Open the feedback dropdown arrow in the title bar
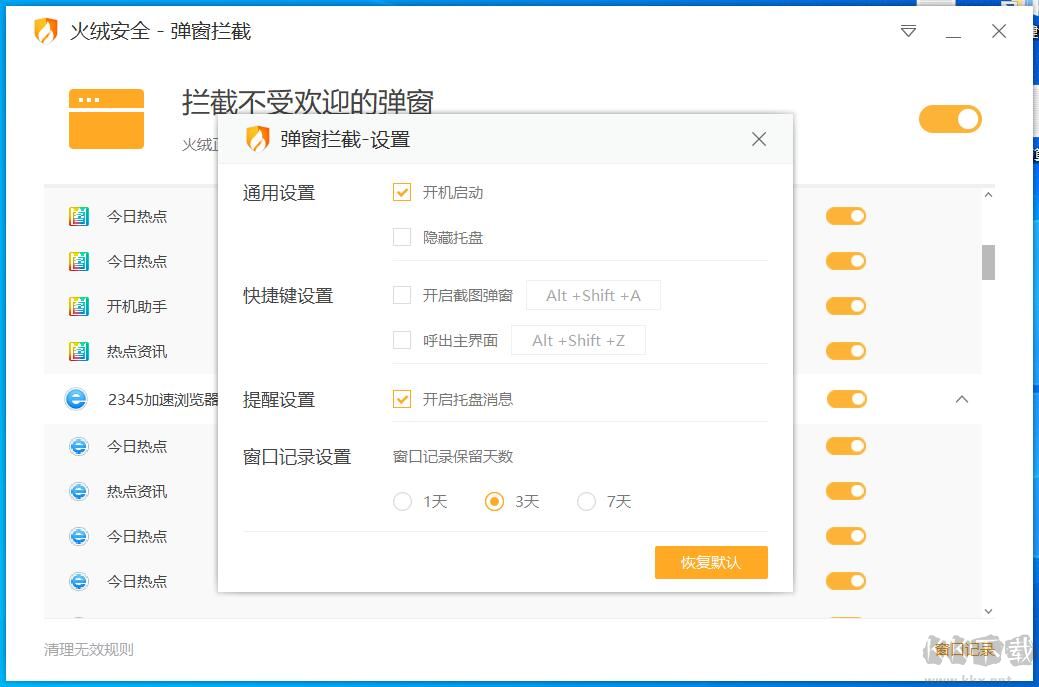The height and width of the screenshot is (687, 1039). coord(907,31)
